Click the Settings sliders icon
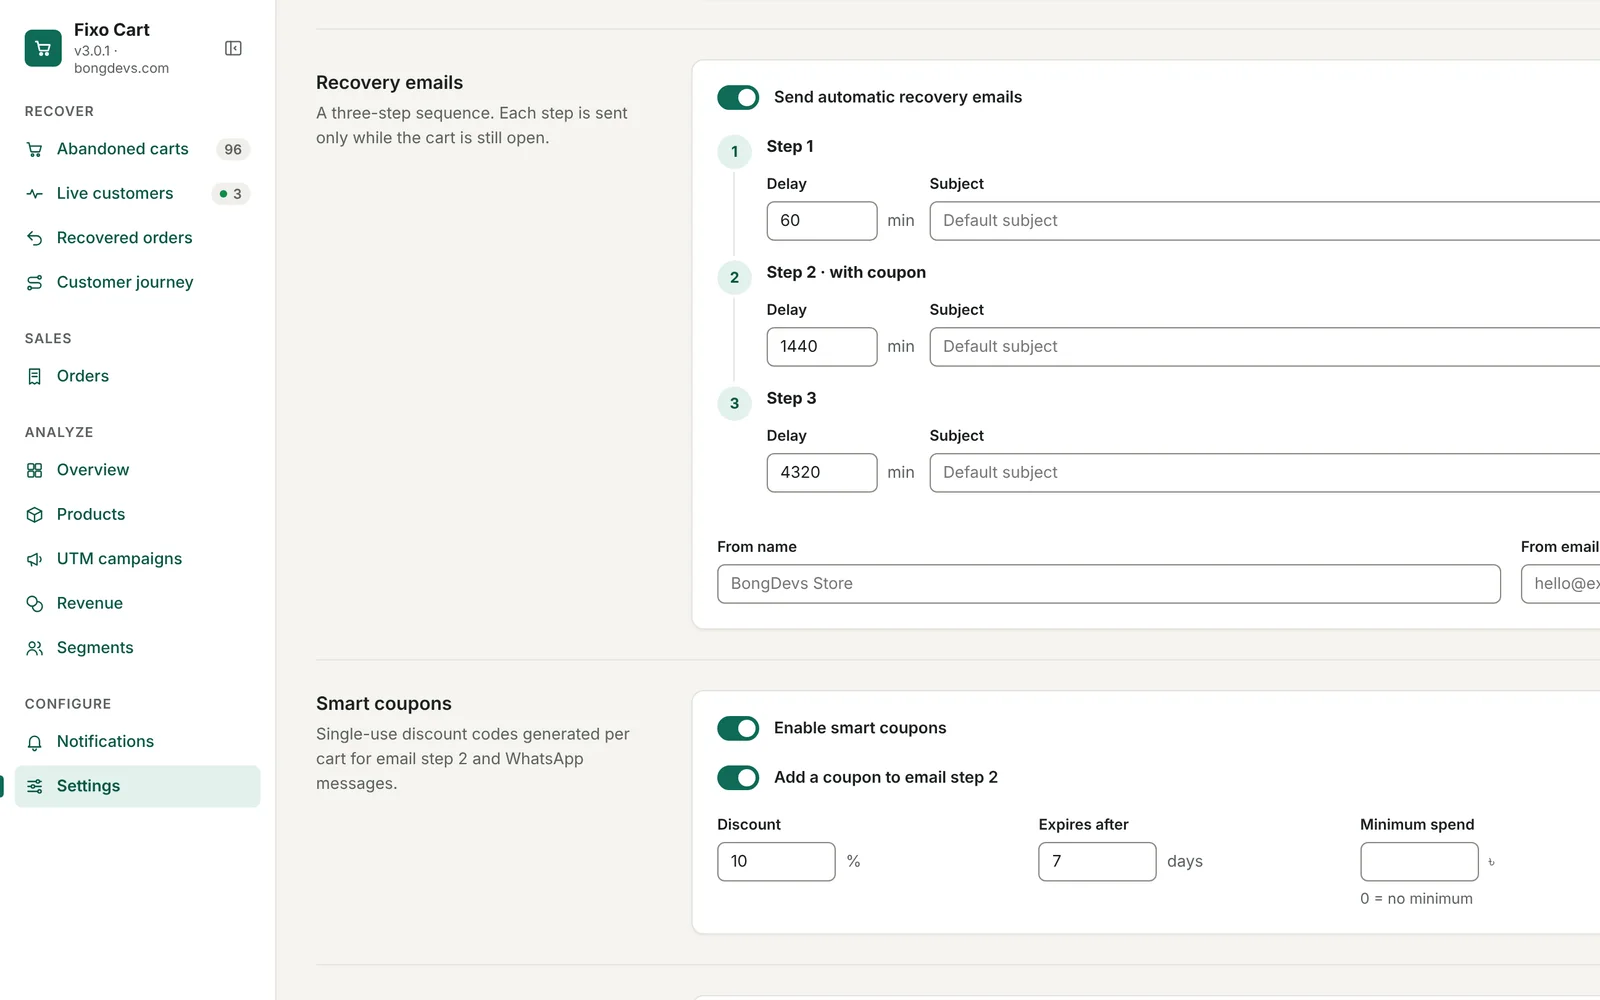The image size is (1600, 1000). [x=35, y=786]
